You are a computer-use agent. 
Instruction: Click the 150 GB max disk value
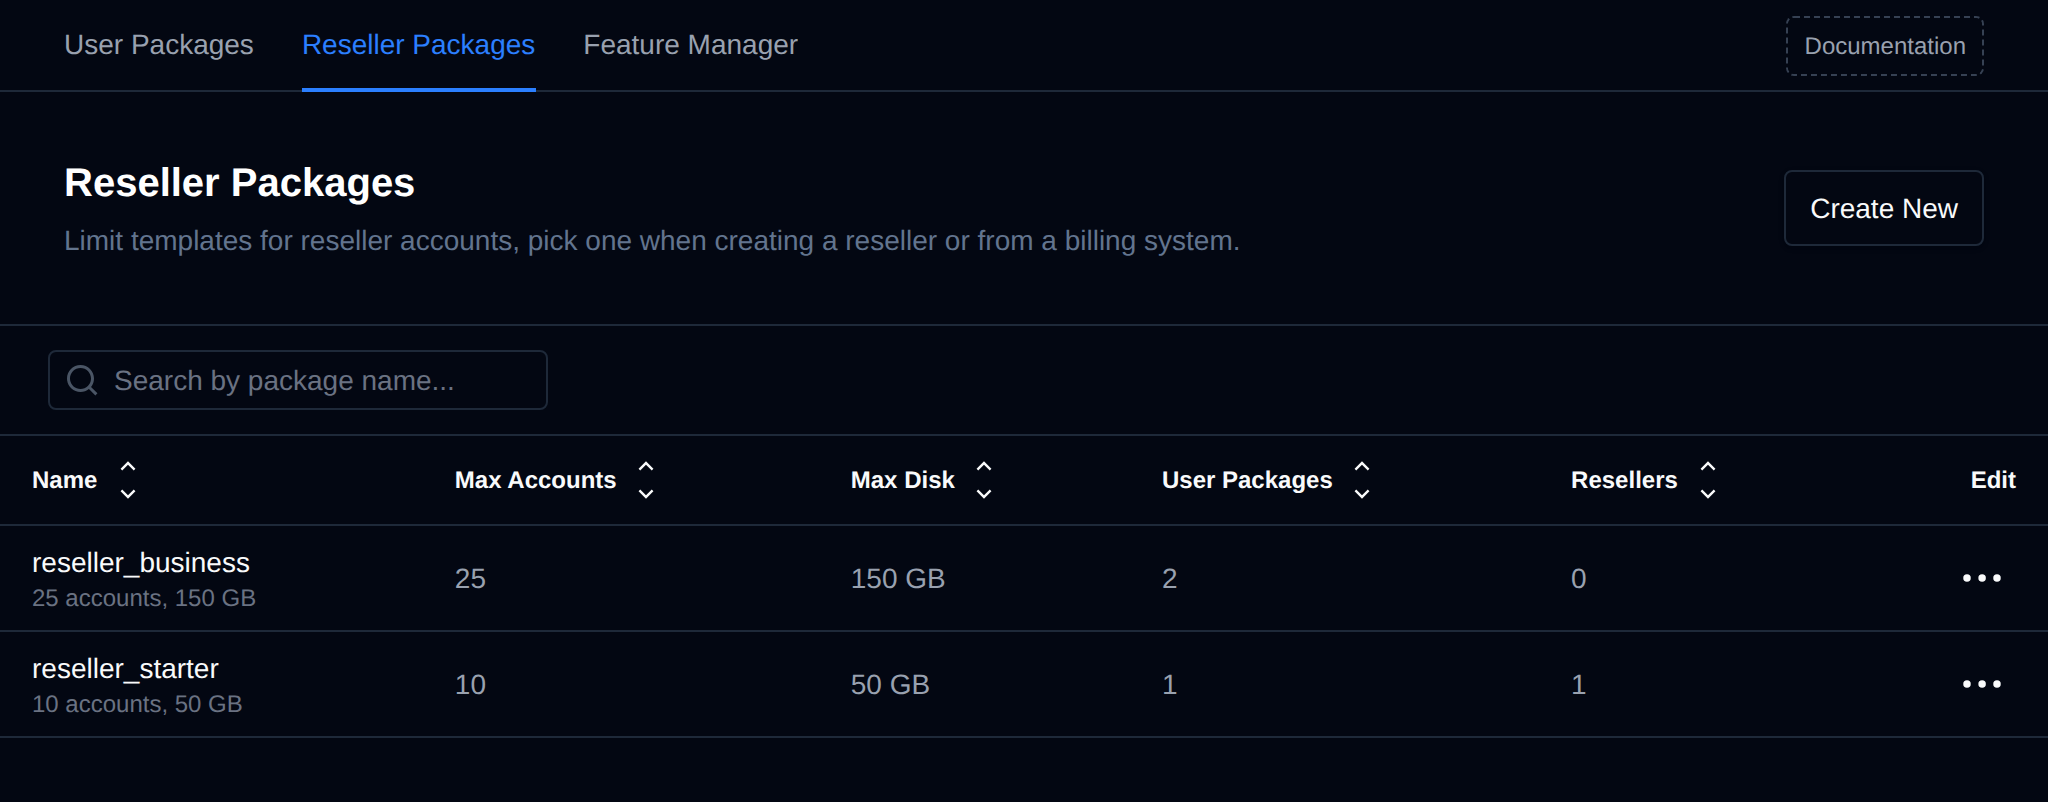pos(898,579)
